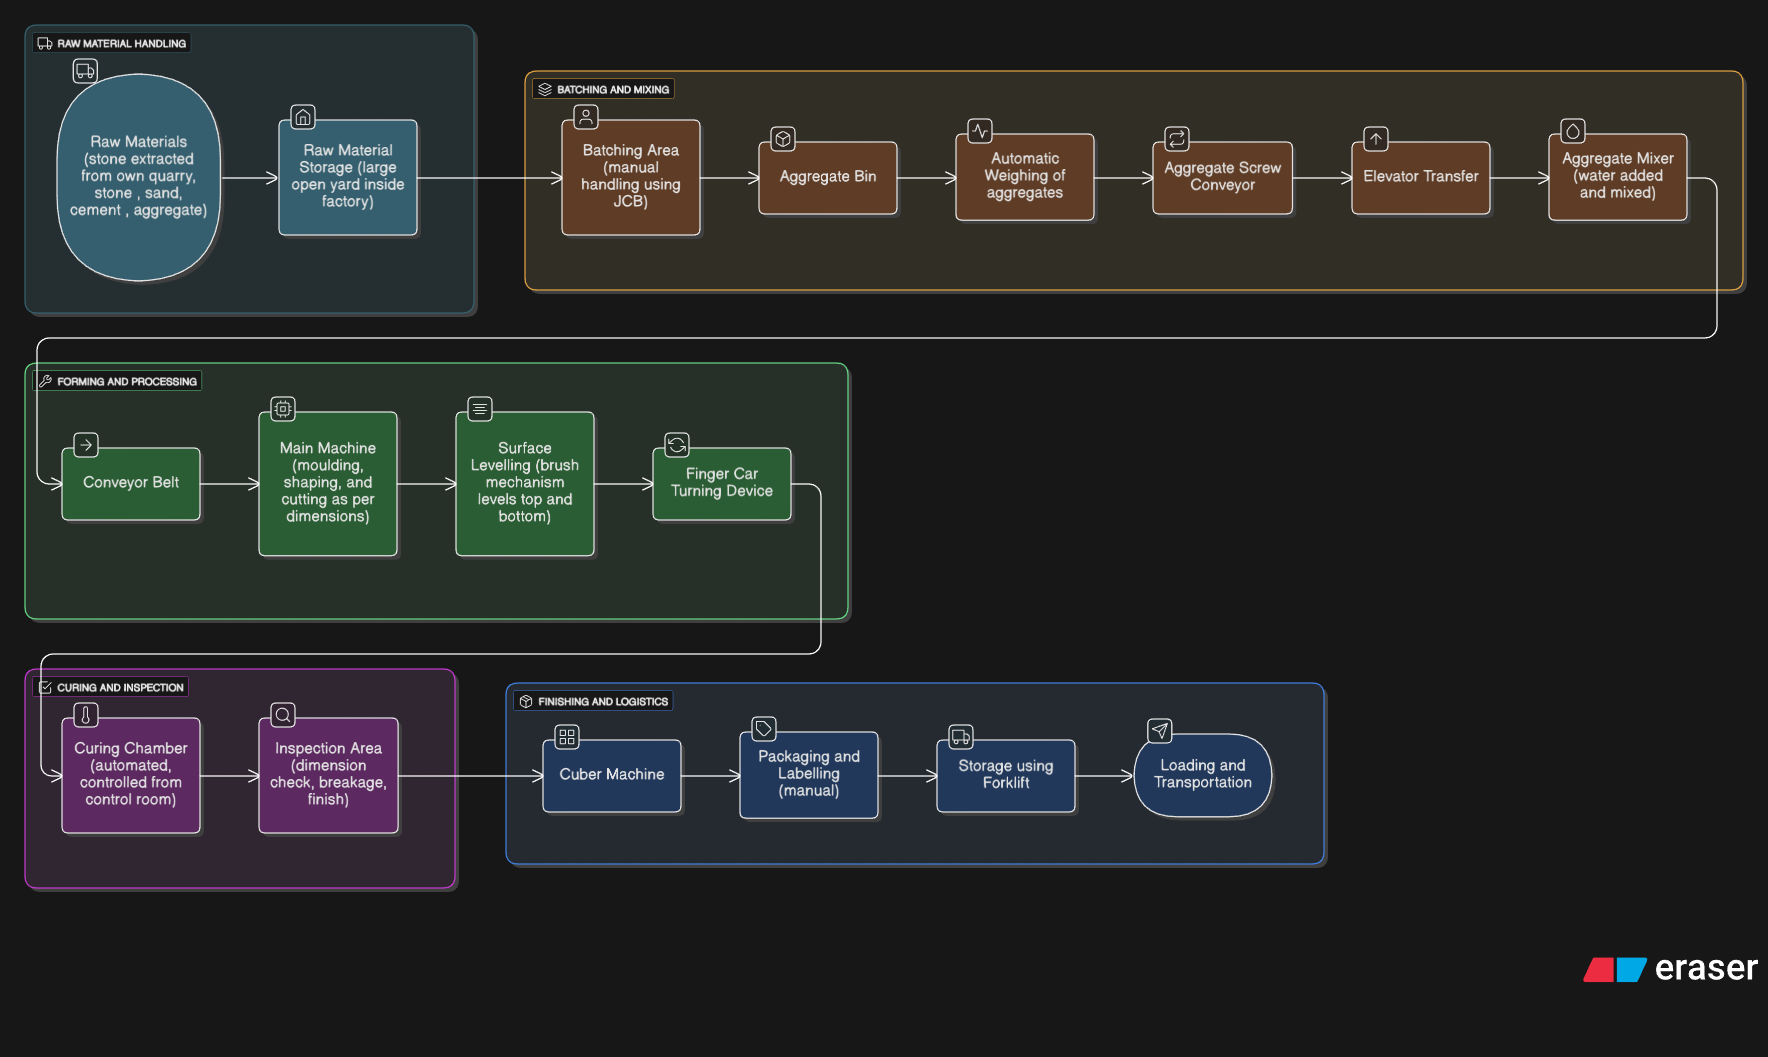Click the CURING AND INSPECTION group title
1768x1057 pixels.
click(121, 687)
